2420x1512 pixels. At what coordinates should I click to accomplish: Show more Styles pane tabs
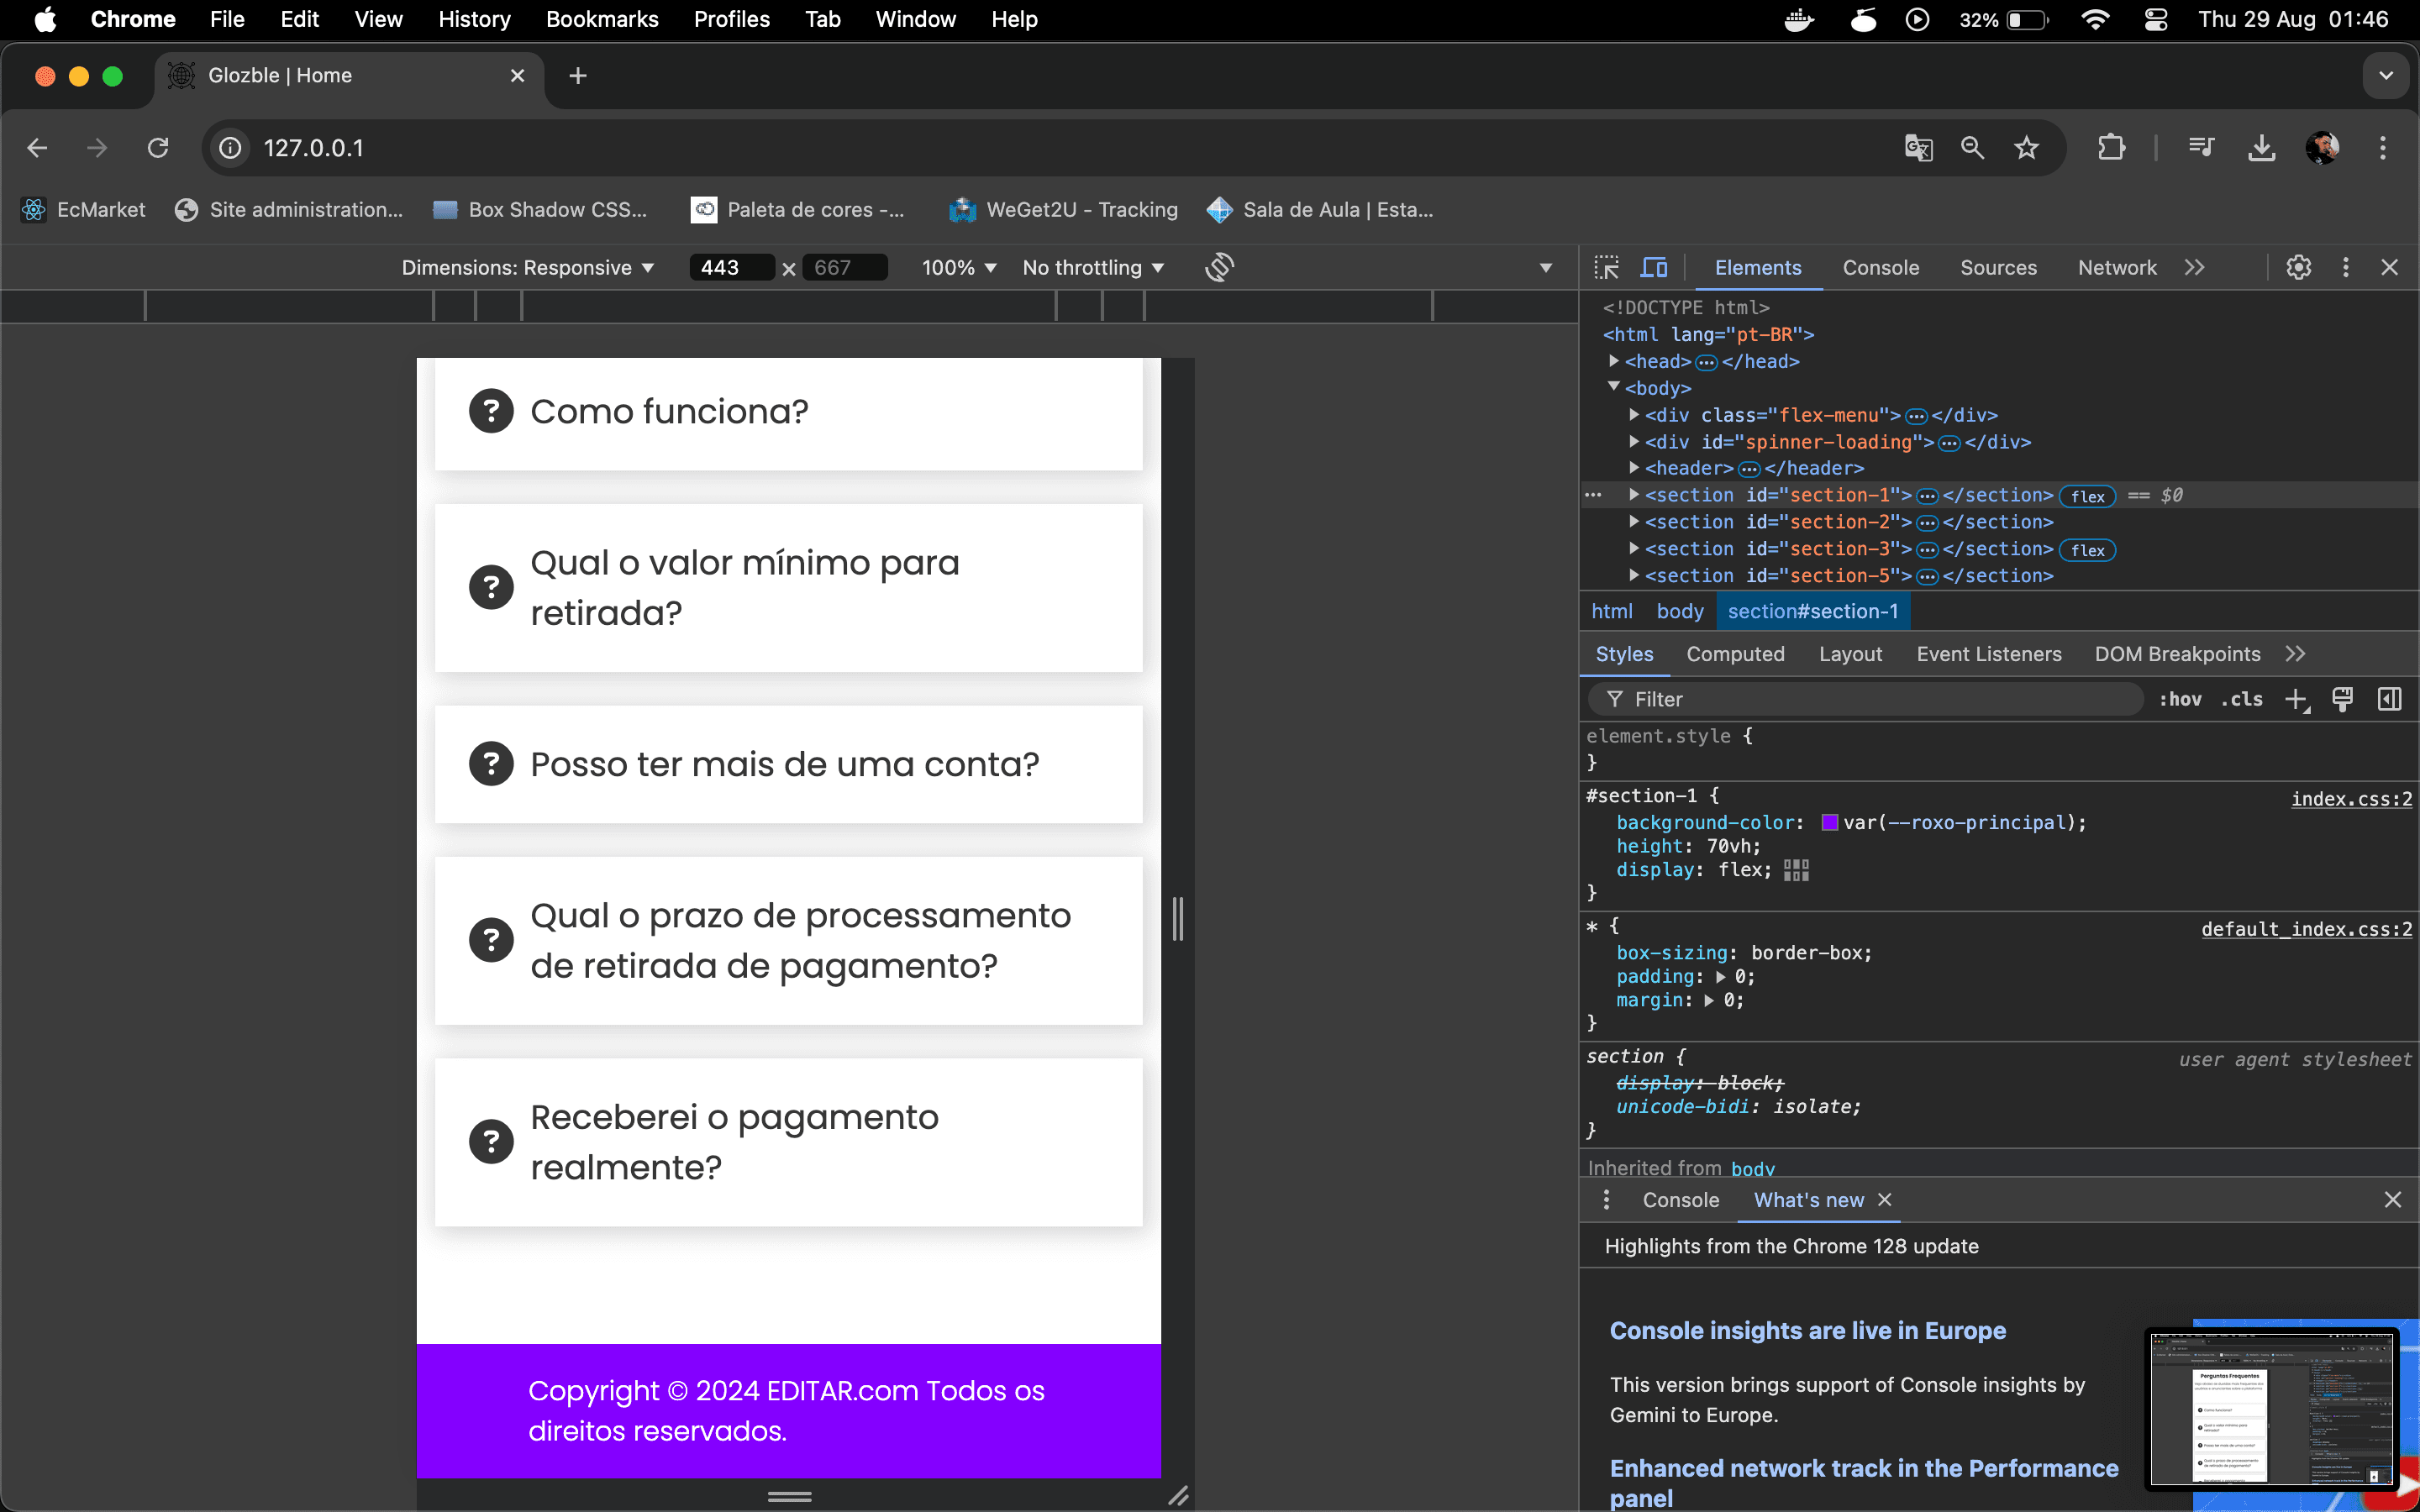pyautogui.click(x=2296, y=654)
